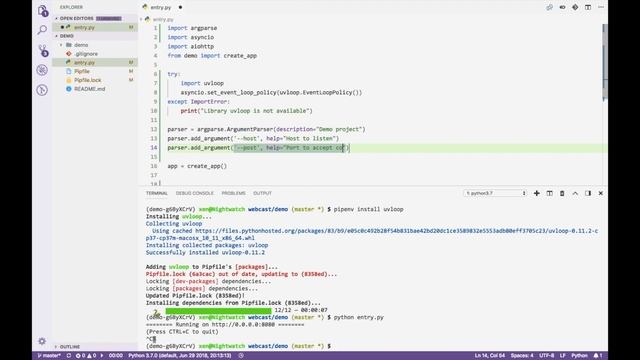Click the Spaces: 4 indentation setting
The width and height of the screenshot is (640, 360).
522,356
